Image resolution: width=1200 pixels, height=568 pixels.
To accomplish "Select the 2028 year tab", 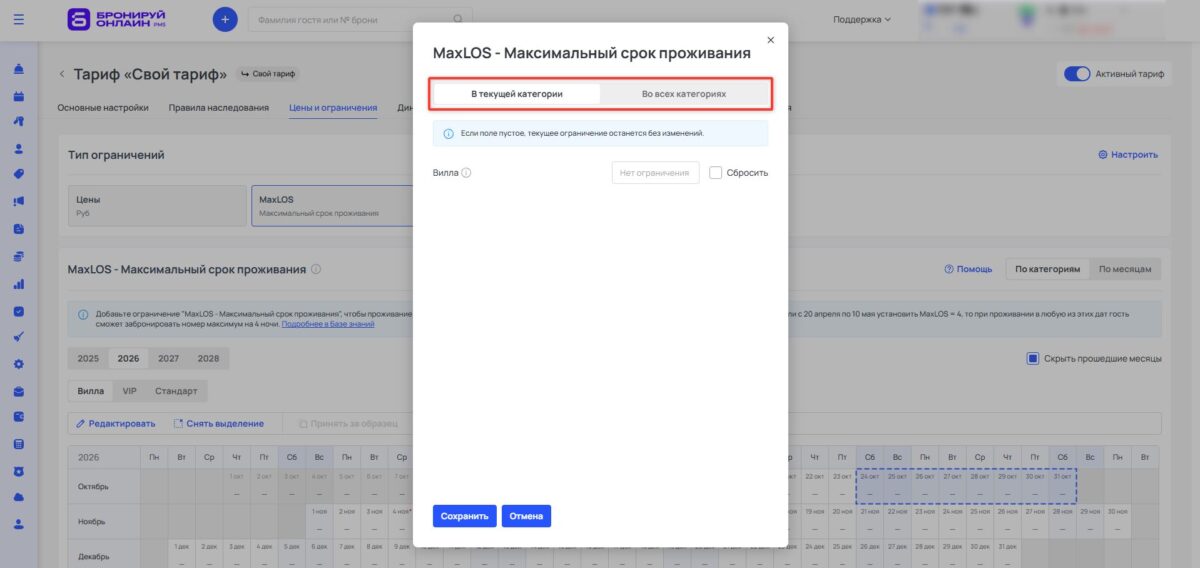I will click(x=208, y=358).
